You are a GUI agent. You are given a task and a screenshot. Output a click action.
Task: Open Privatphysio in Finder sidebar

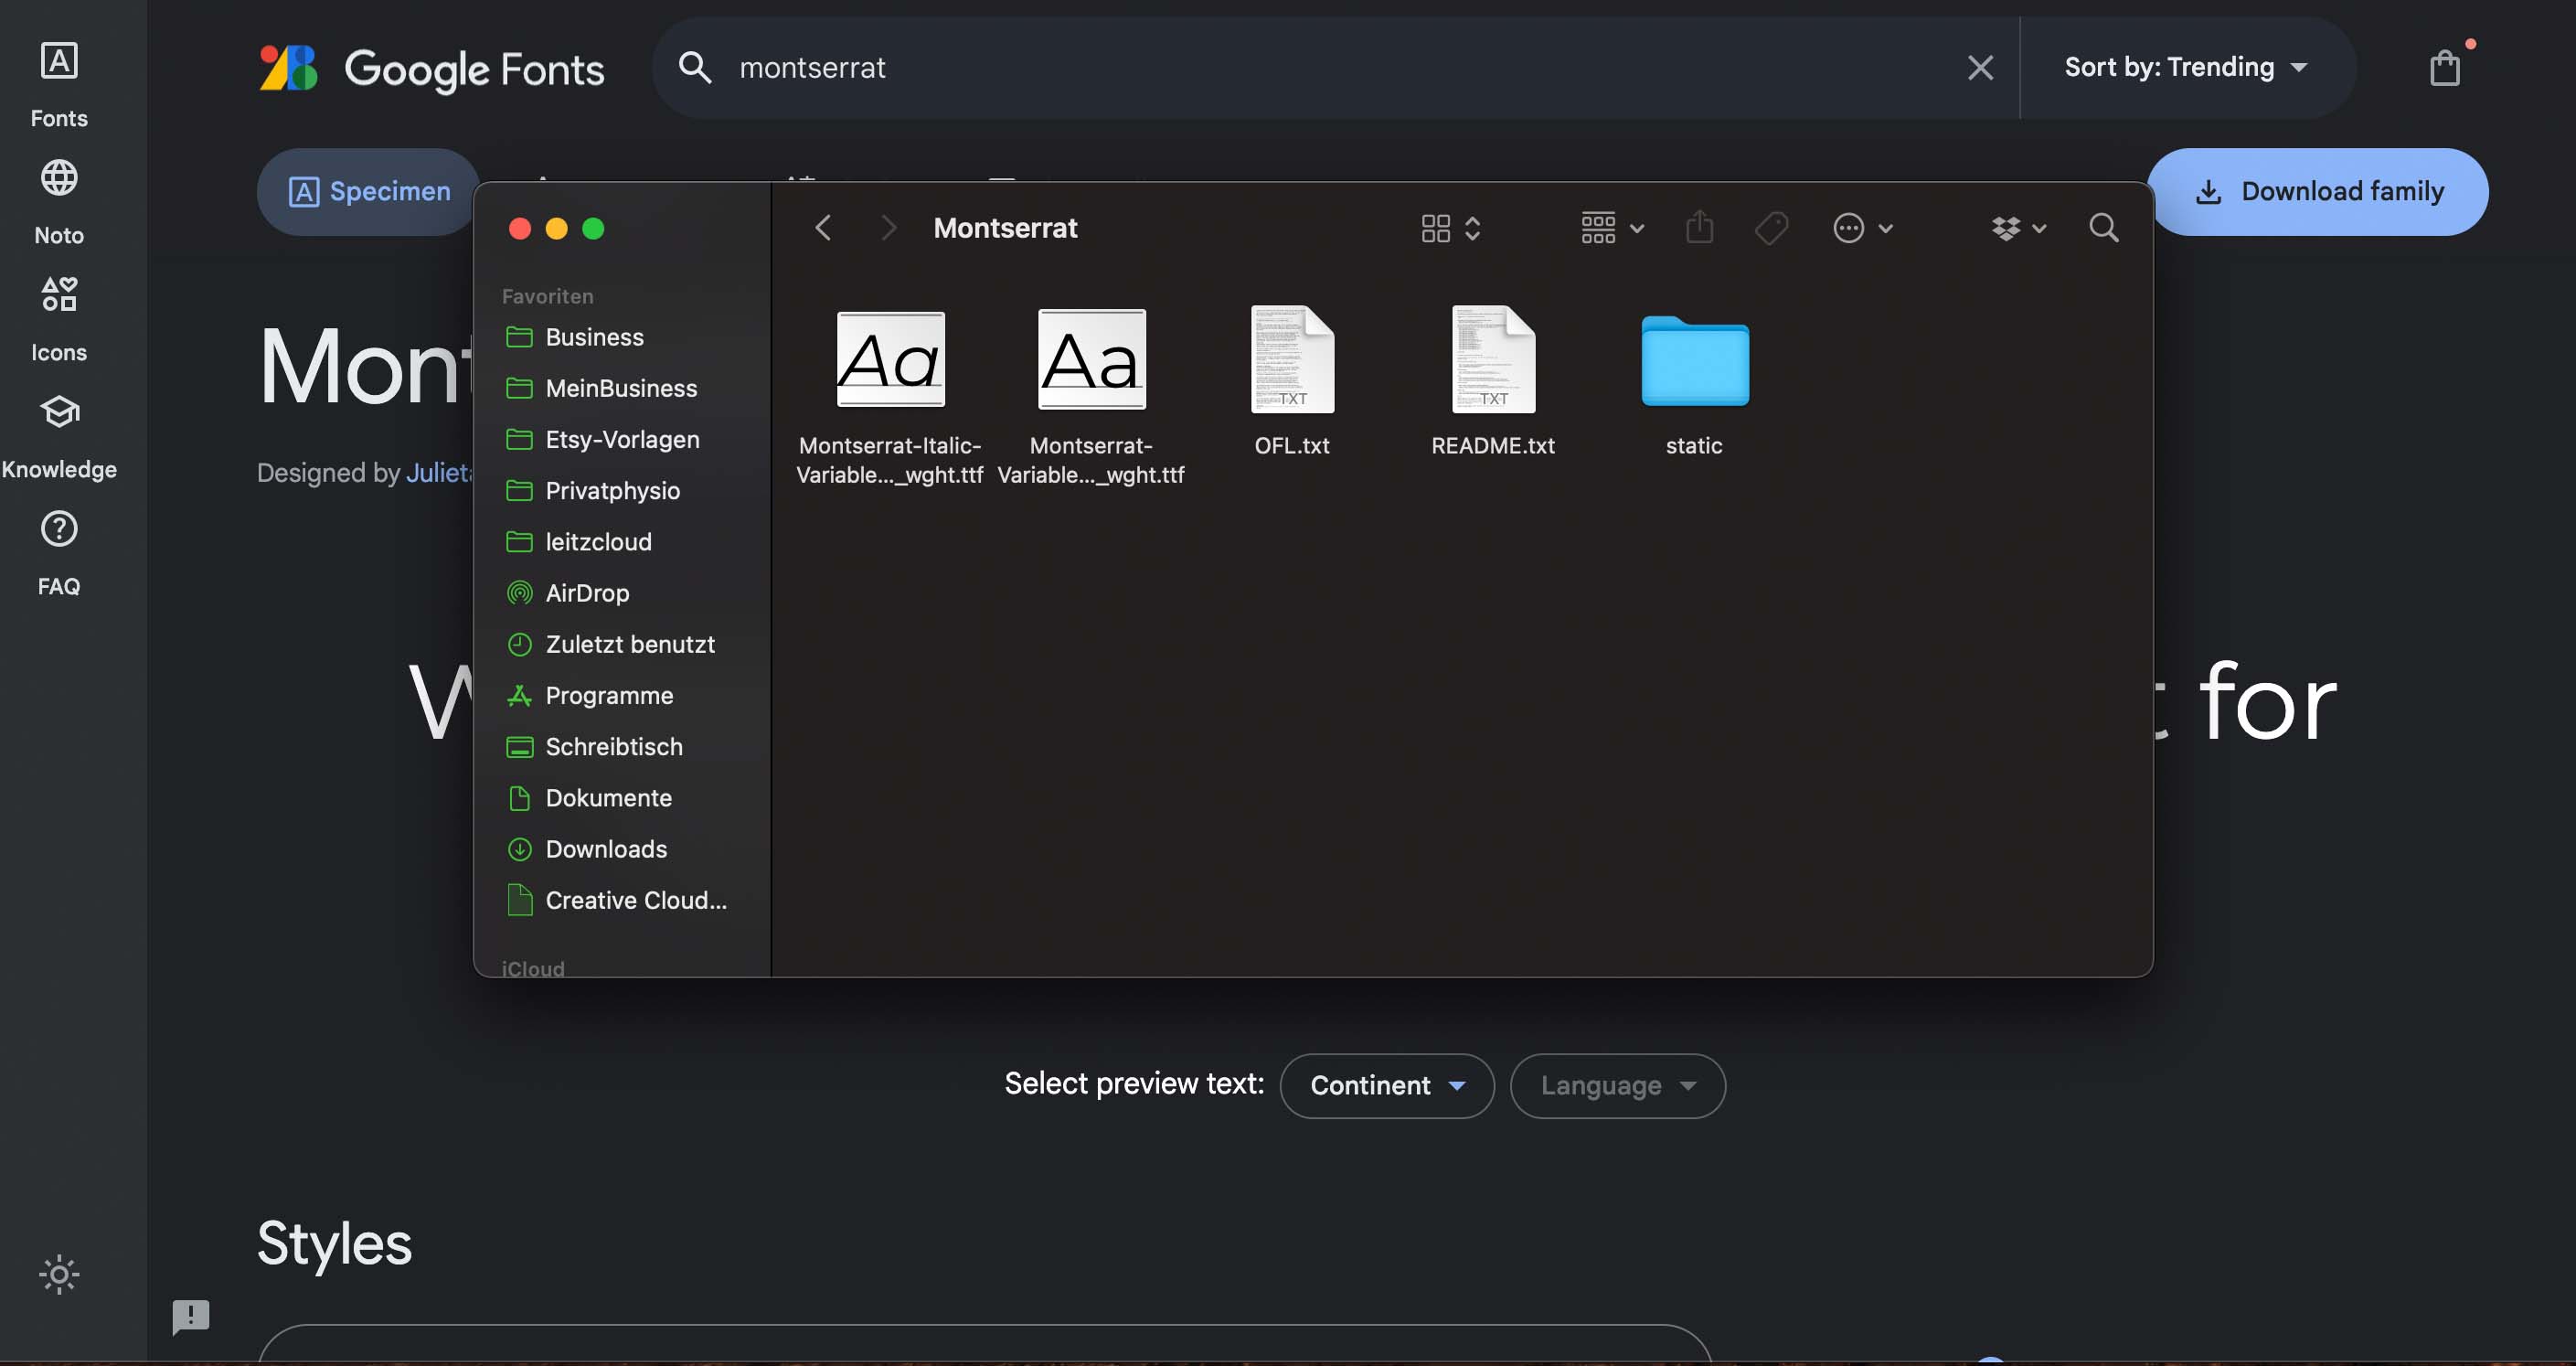pos(621,490)
